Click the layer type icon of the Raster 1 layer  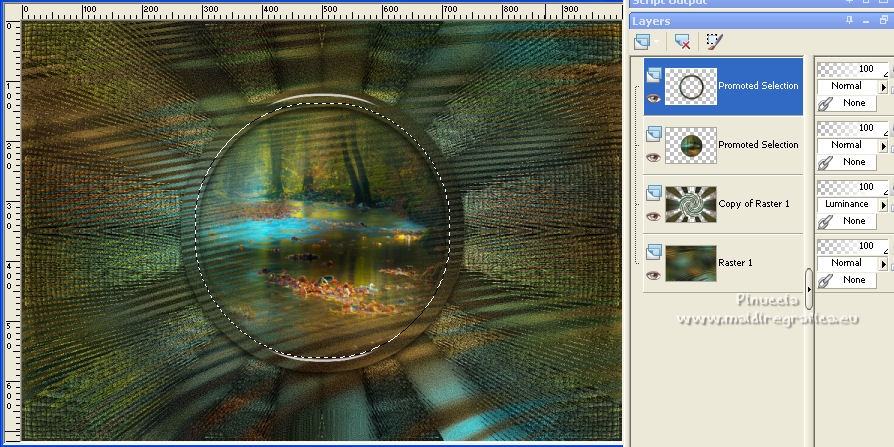(654, 252)
